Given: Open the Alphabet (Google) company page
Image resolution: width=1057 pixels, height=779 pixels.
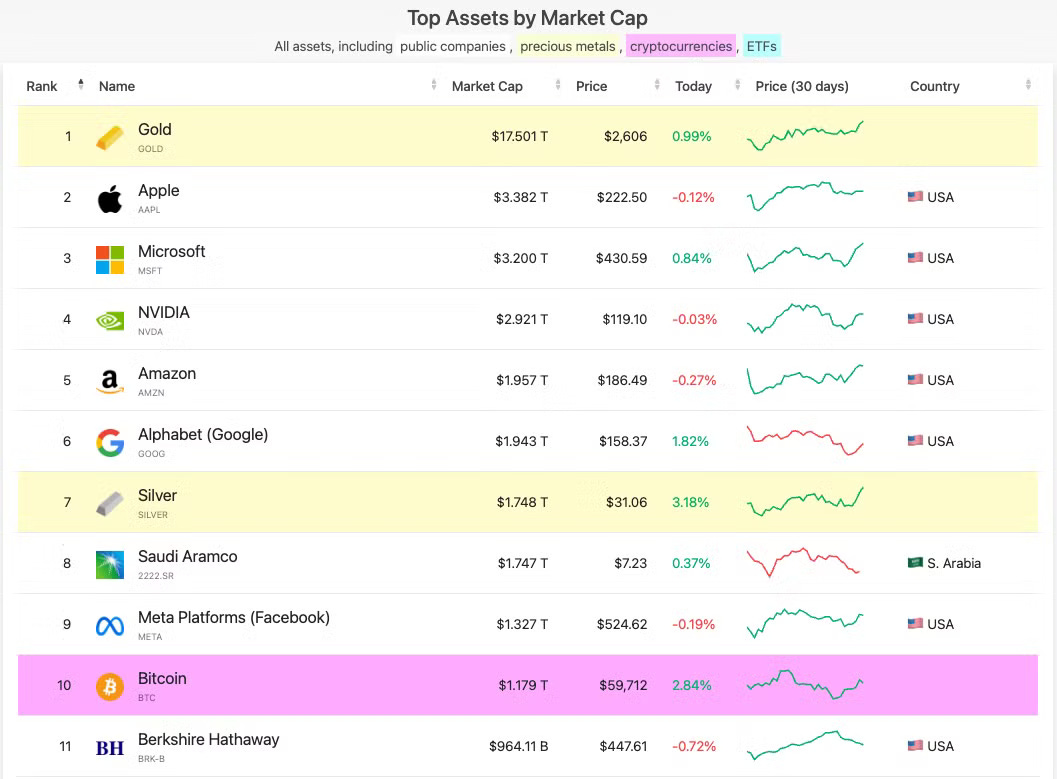Looking at the screenshot, I should (203, 435).
